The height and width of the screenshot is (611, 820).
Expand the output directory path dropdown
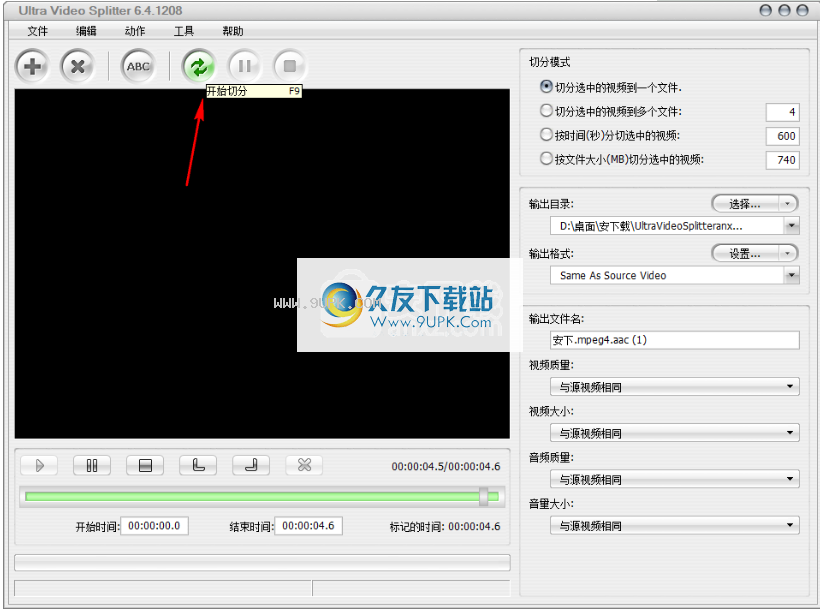792,226
